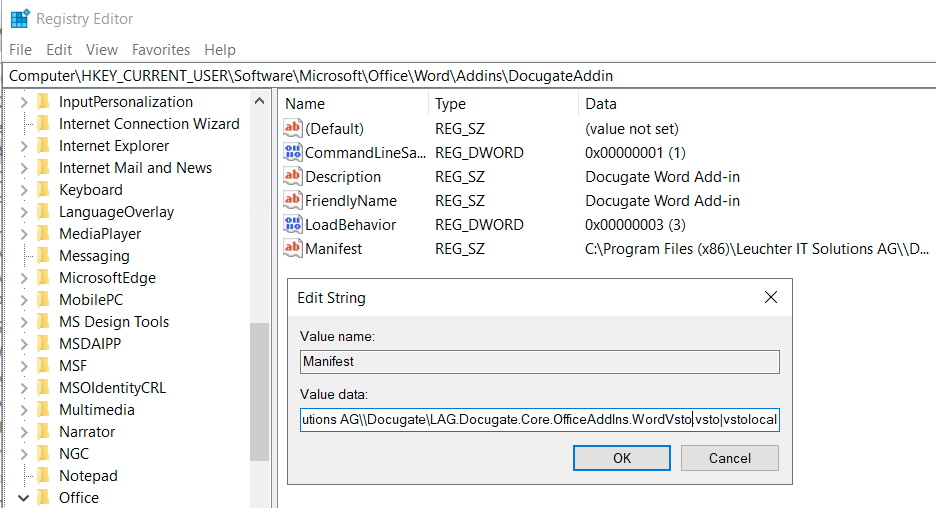Screen dimensions: 936x508
Task: Click the Description string value icon
Action: point(292,176)
